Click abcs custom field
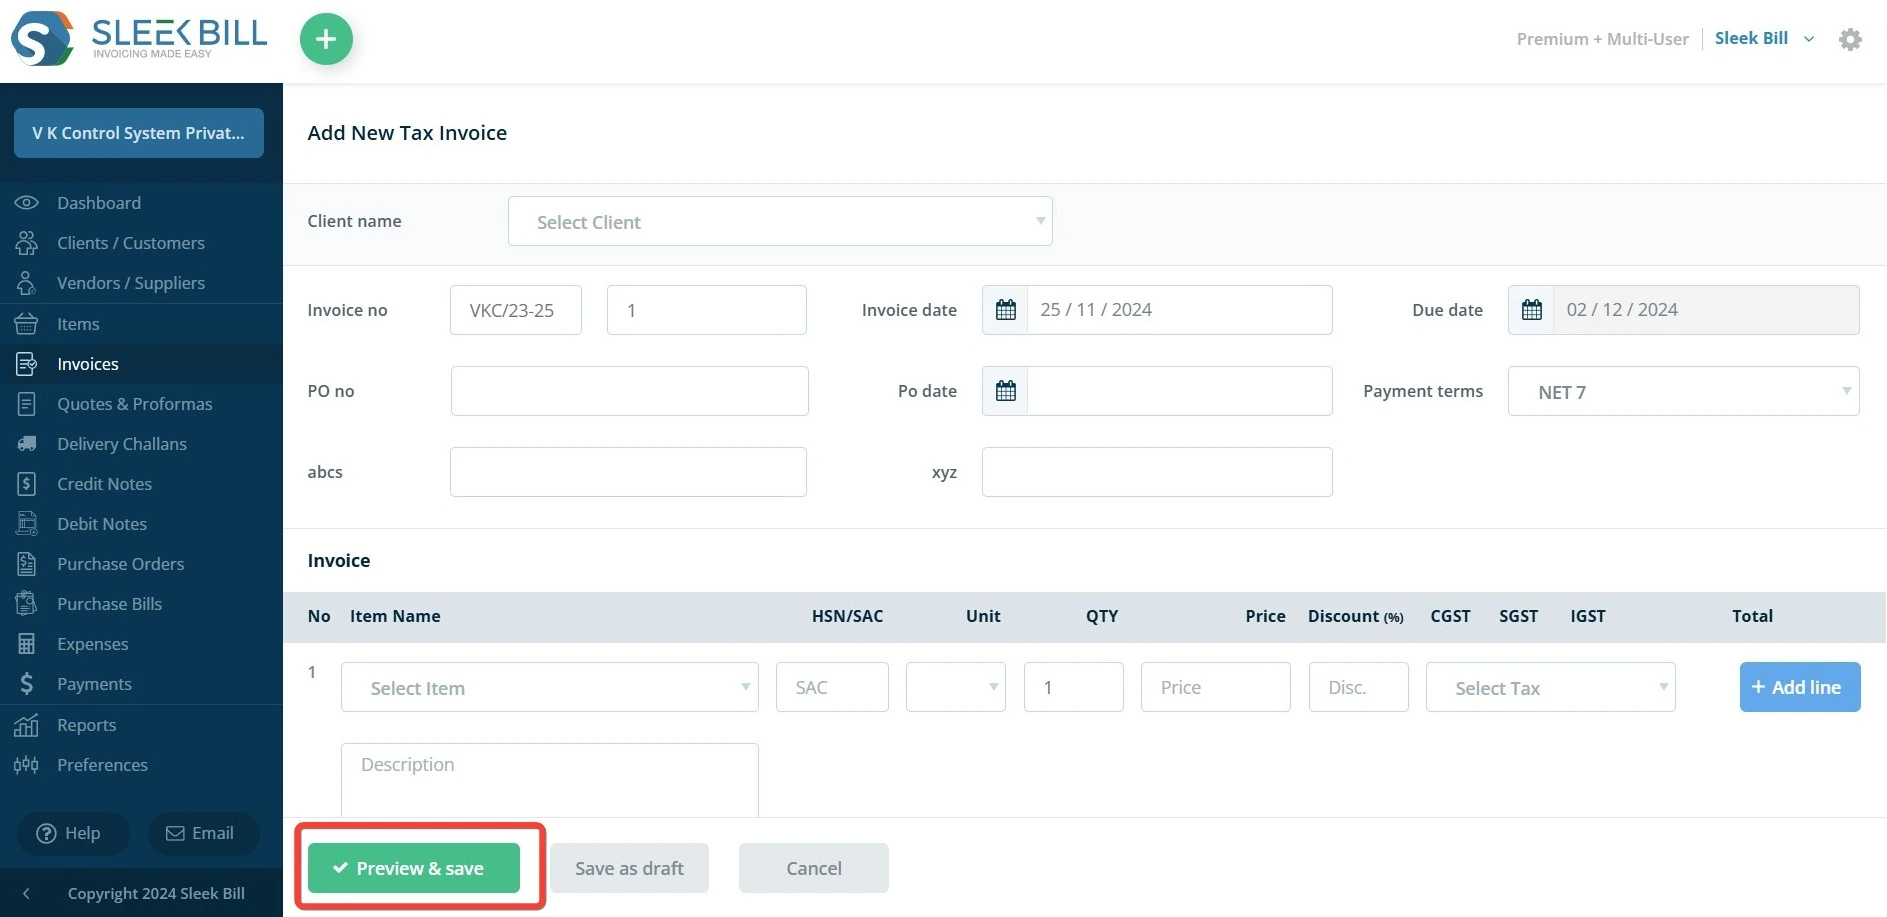 628,472
